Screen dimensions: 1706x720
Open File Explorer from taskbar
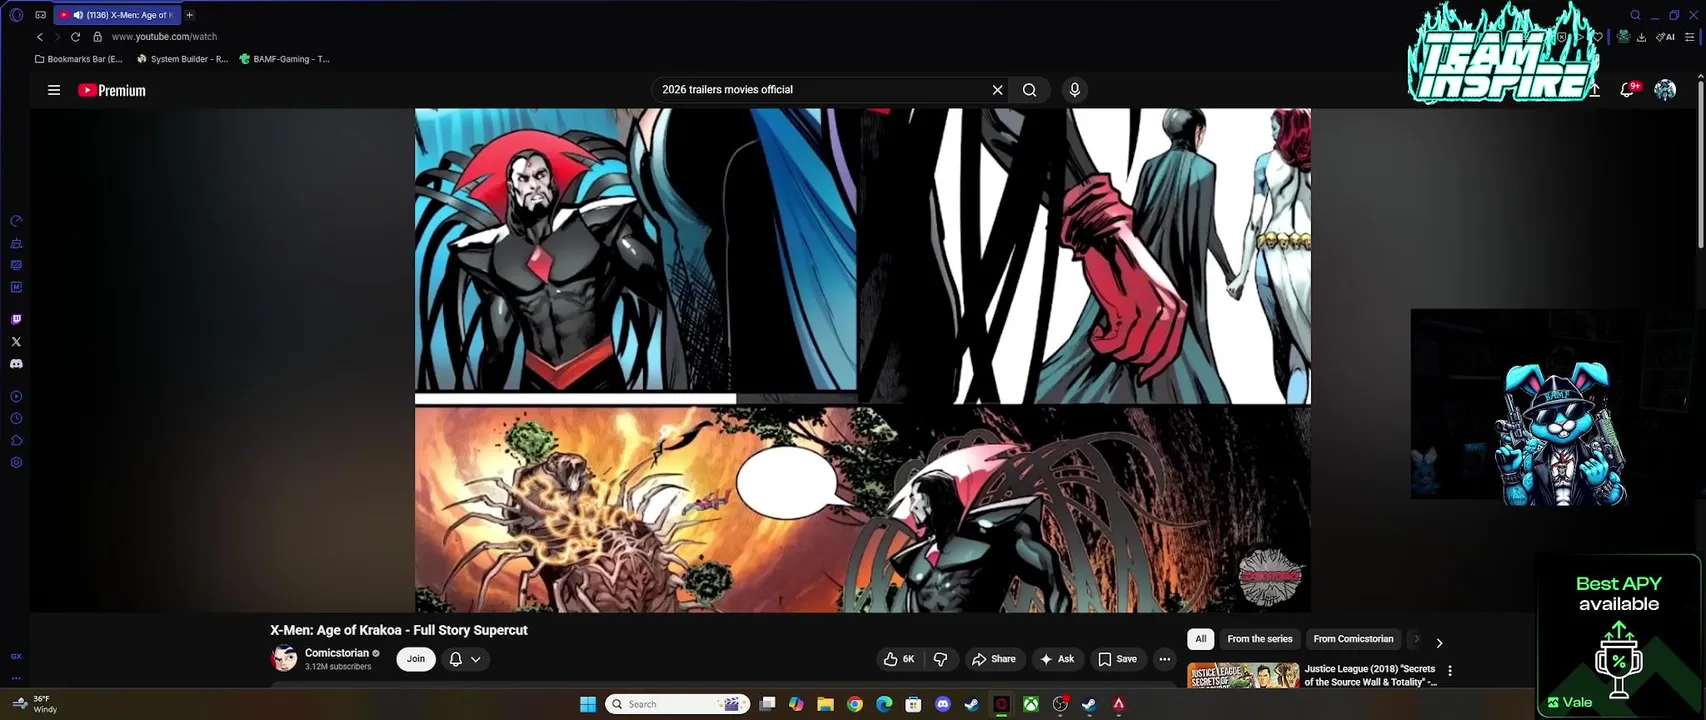coord(825,704)
